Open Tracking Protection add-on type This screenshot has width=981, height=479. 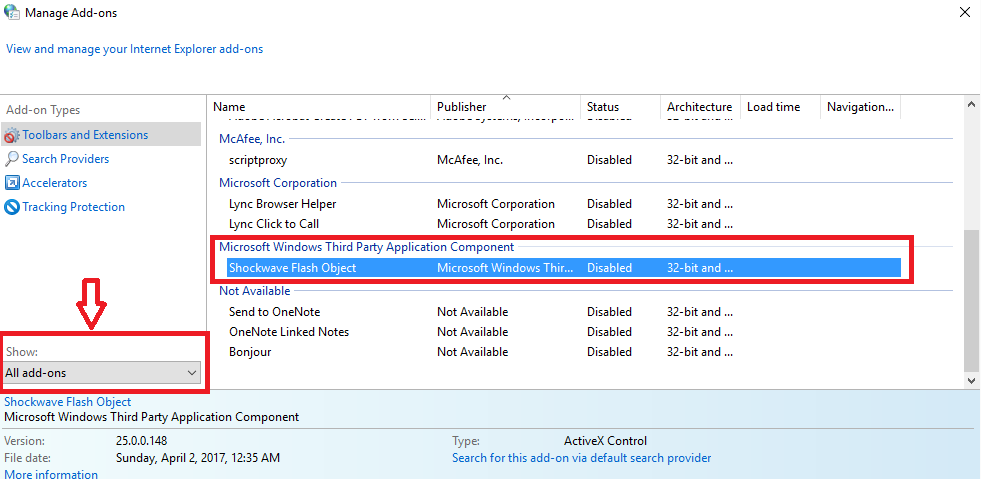(73, 206)
